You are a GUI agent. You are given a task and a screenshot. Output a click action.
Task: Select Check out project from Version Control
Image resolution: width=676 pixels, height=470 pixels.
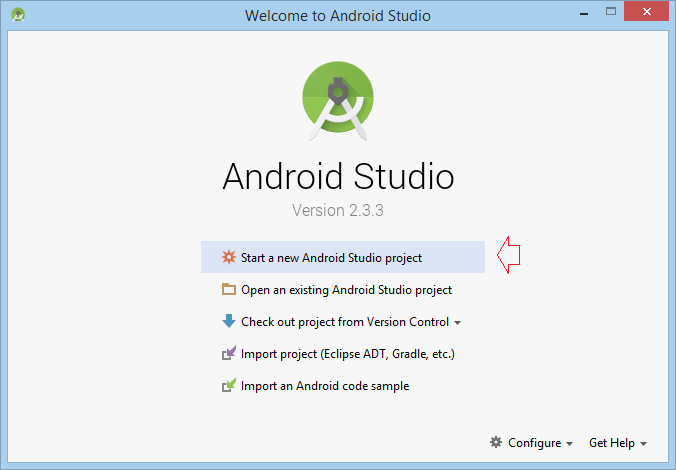click(343, 322)
